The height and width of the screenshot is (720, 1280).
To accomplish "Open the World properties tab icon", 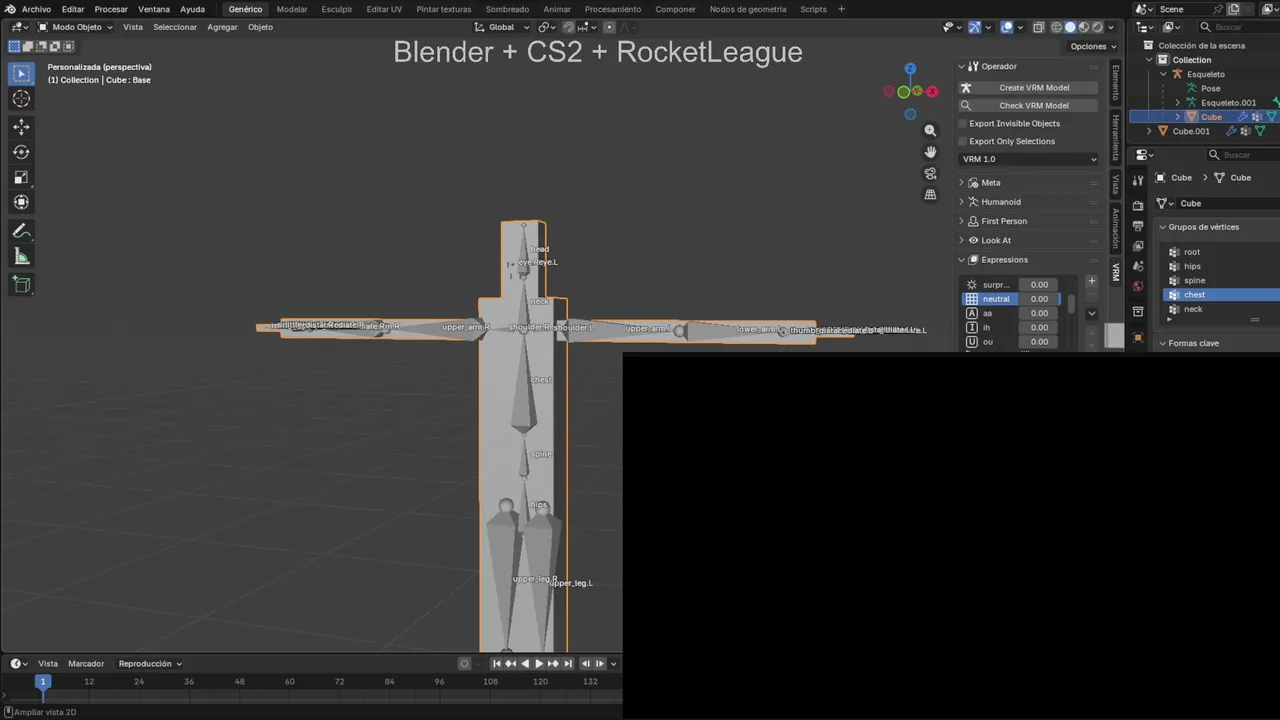I will (1138, 287).
